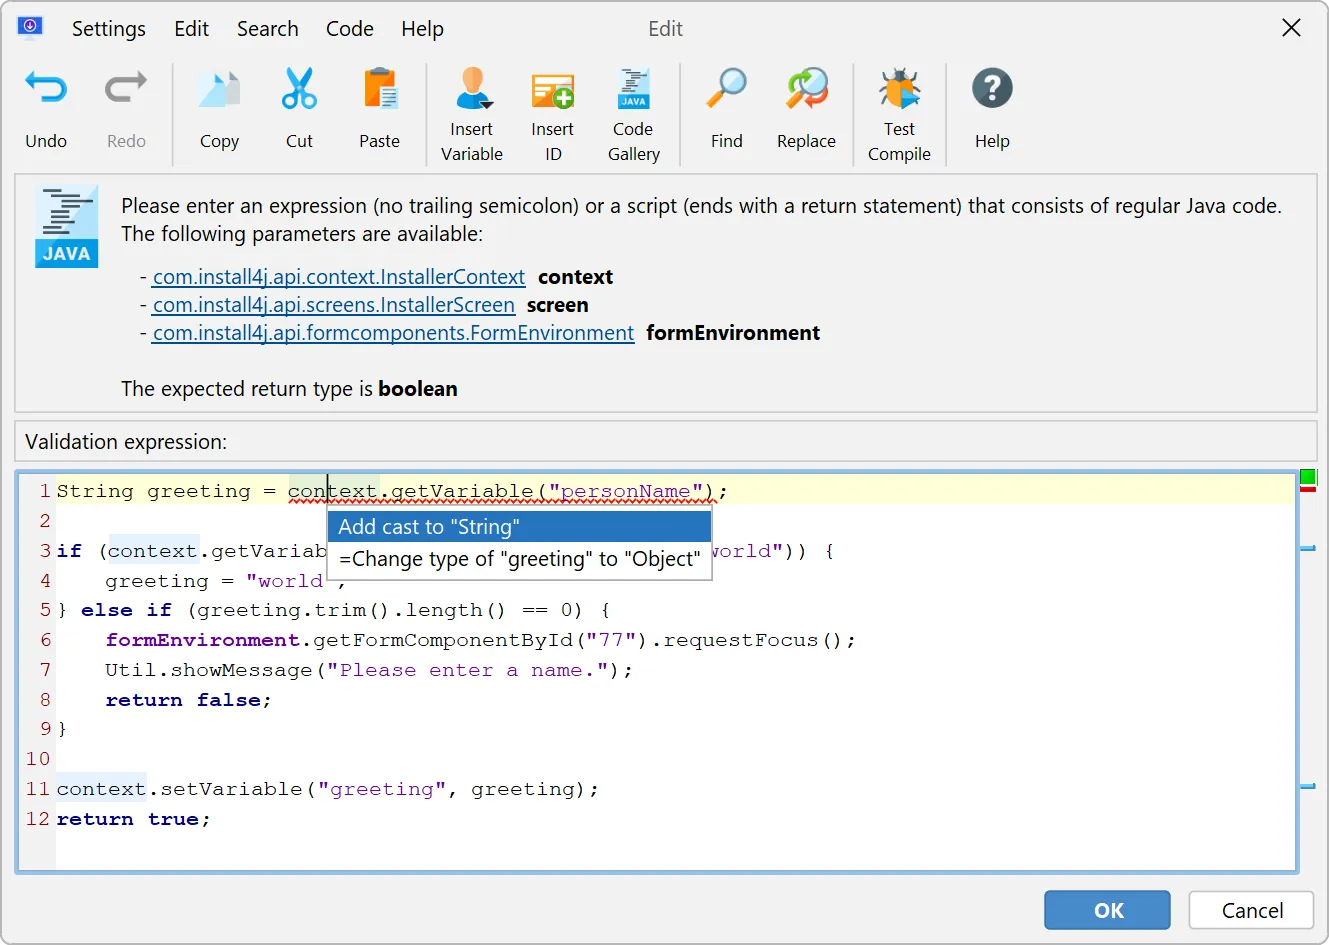
Task: Click "context.setVariable" on line 11
Action: (x=179, y=789)
